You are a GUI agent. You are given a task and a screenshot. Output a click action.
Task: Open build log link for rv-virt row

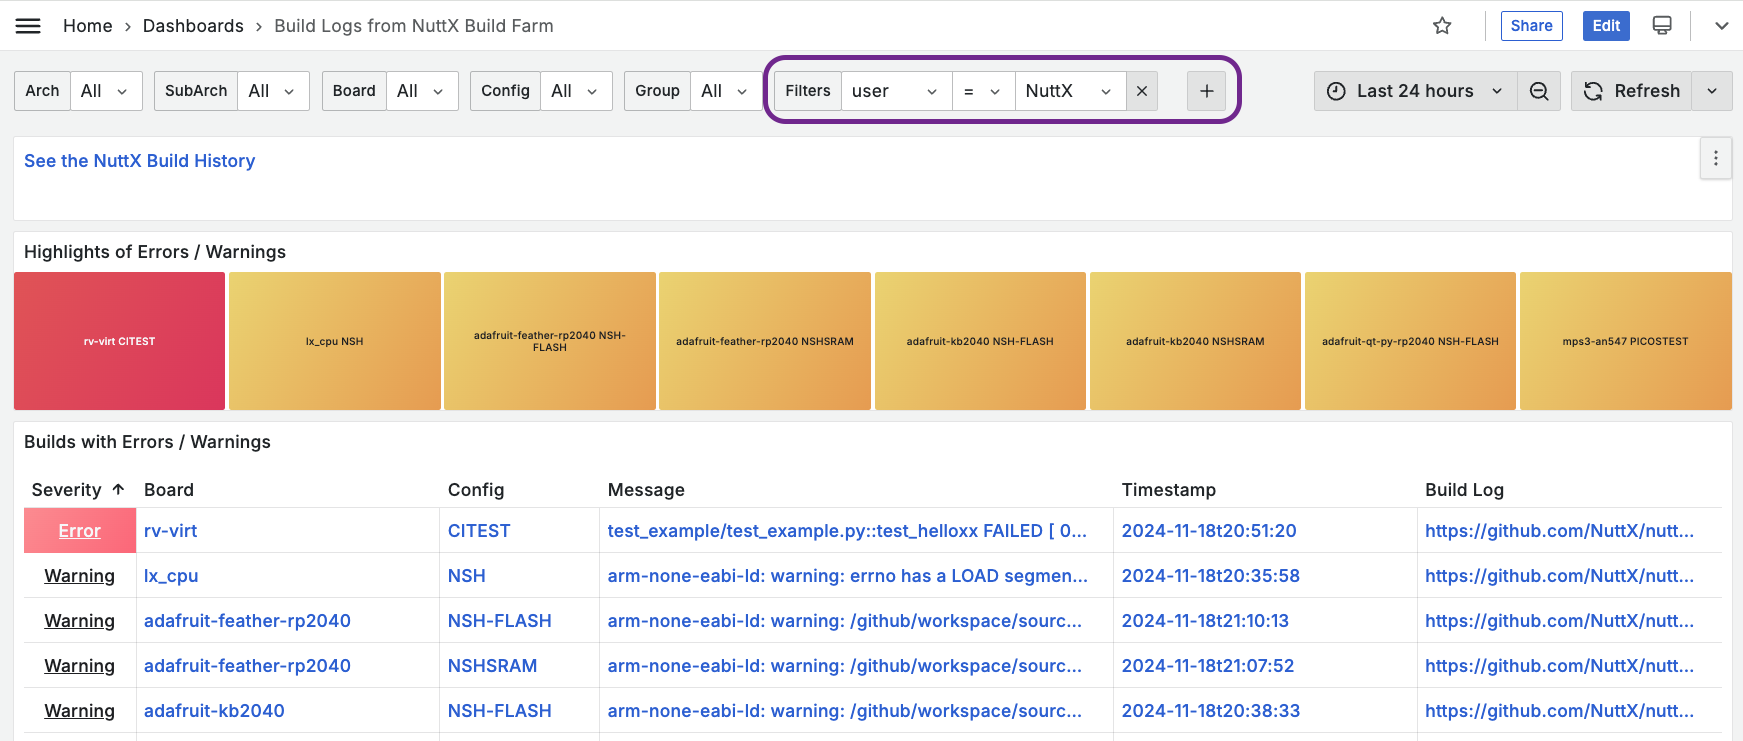[1559, 531]
